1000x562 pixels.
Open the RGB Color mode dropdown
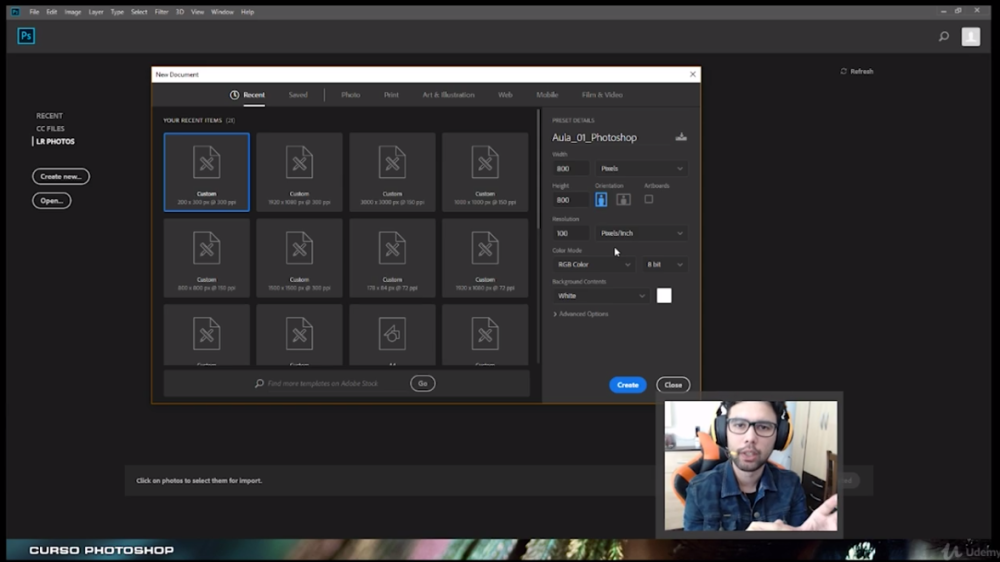click(x=593, y=264)
